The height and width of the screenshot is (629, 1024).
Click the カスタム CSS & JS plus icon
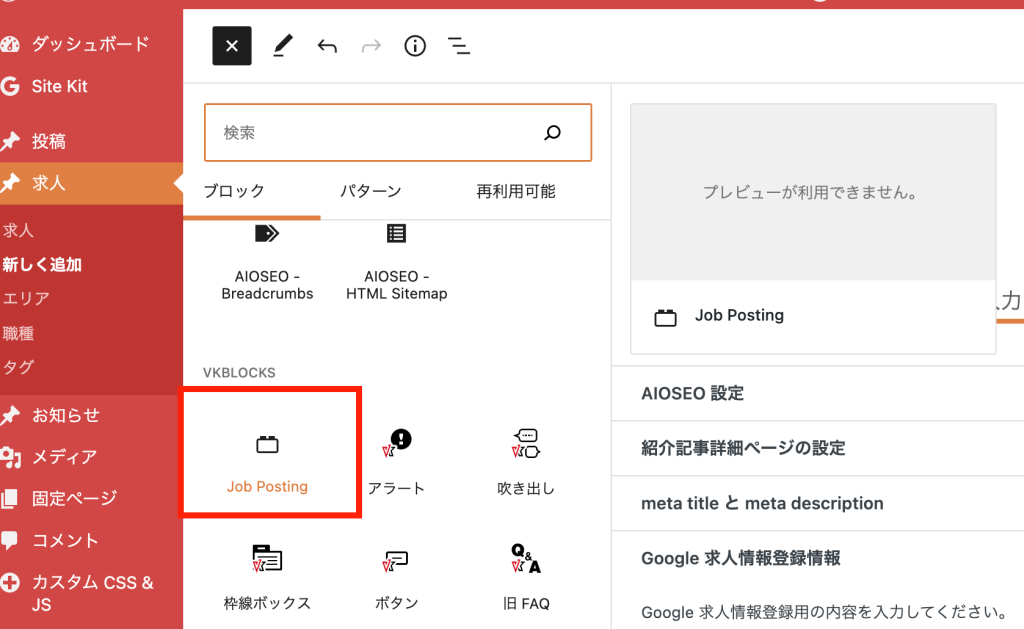10,582
